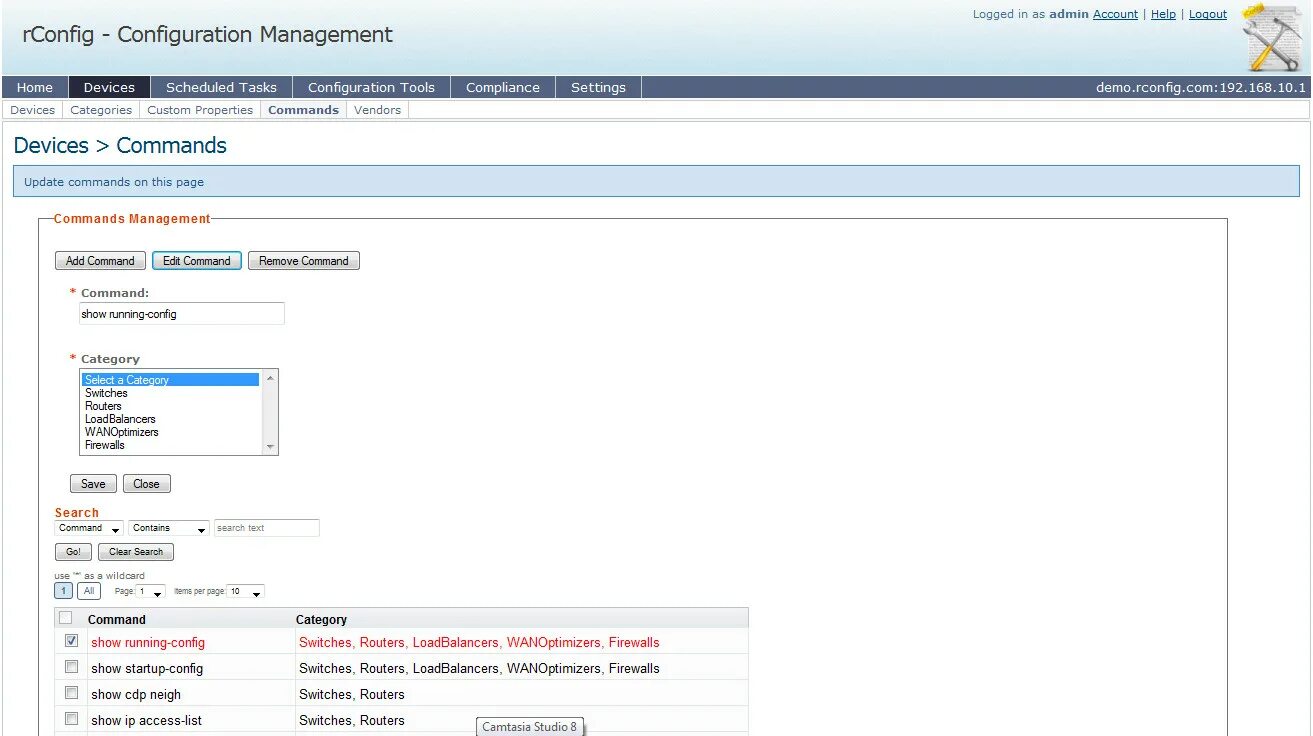The image size is (1313, 736).
Task: Uncheck the show running-config row checkbox
Action: 71,641
